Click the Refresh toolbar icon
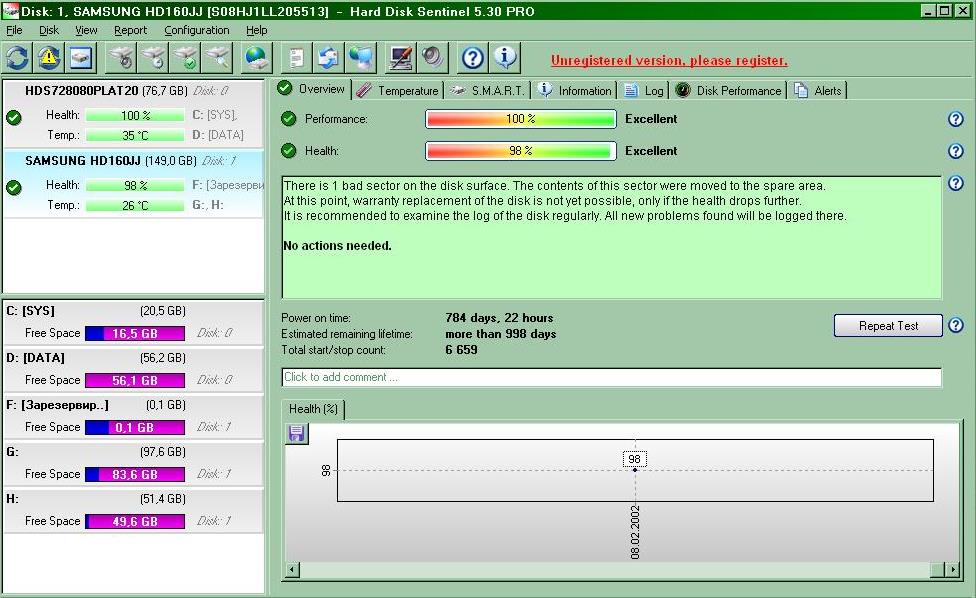976x598 pixels. tap(17, 58)
